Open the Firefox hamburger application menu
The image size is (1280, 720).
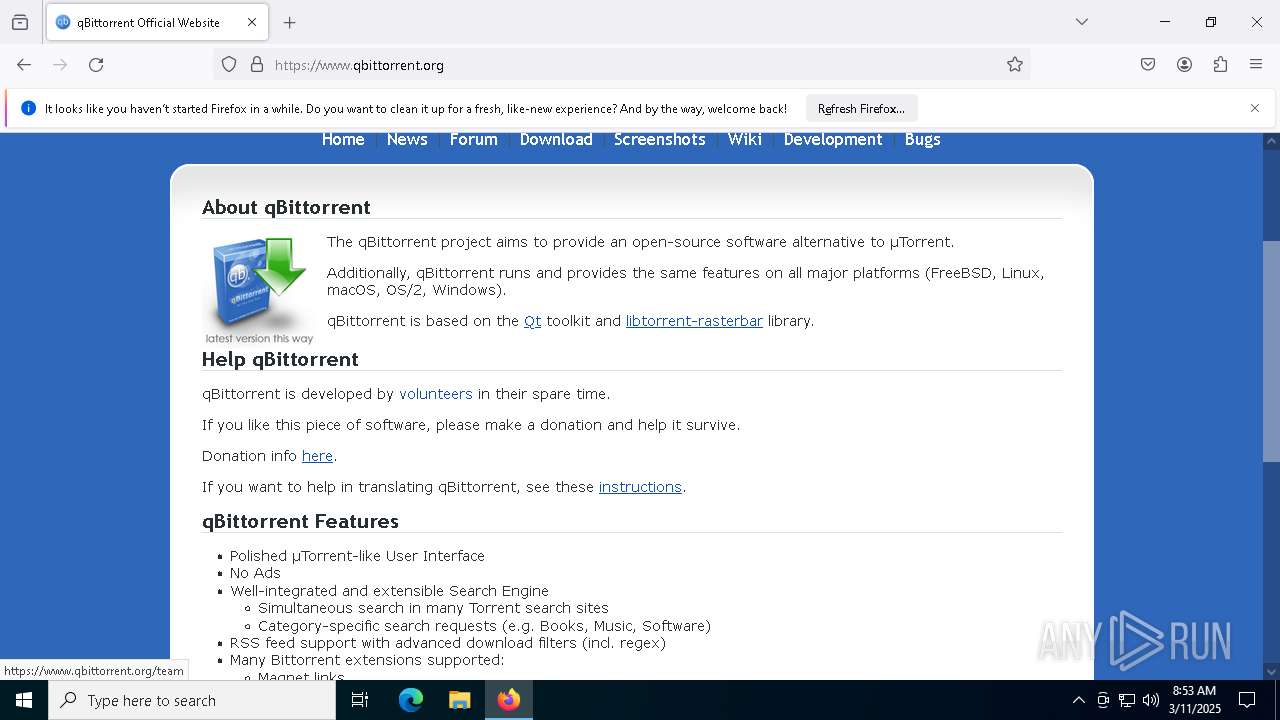click(1256, 65)
